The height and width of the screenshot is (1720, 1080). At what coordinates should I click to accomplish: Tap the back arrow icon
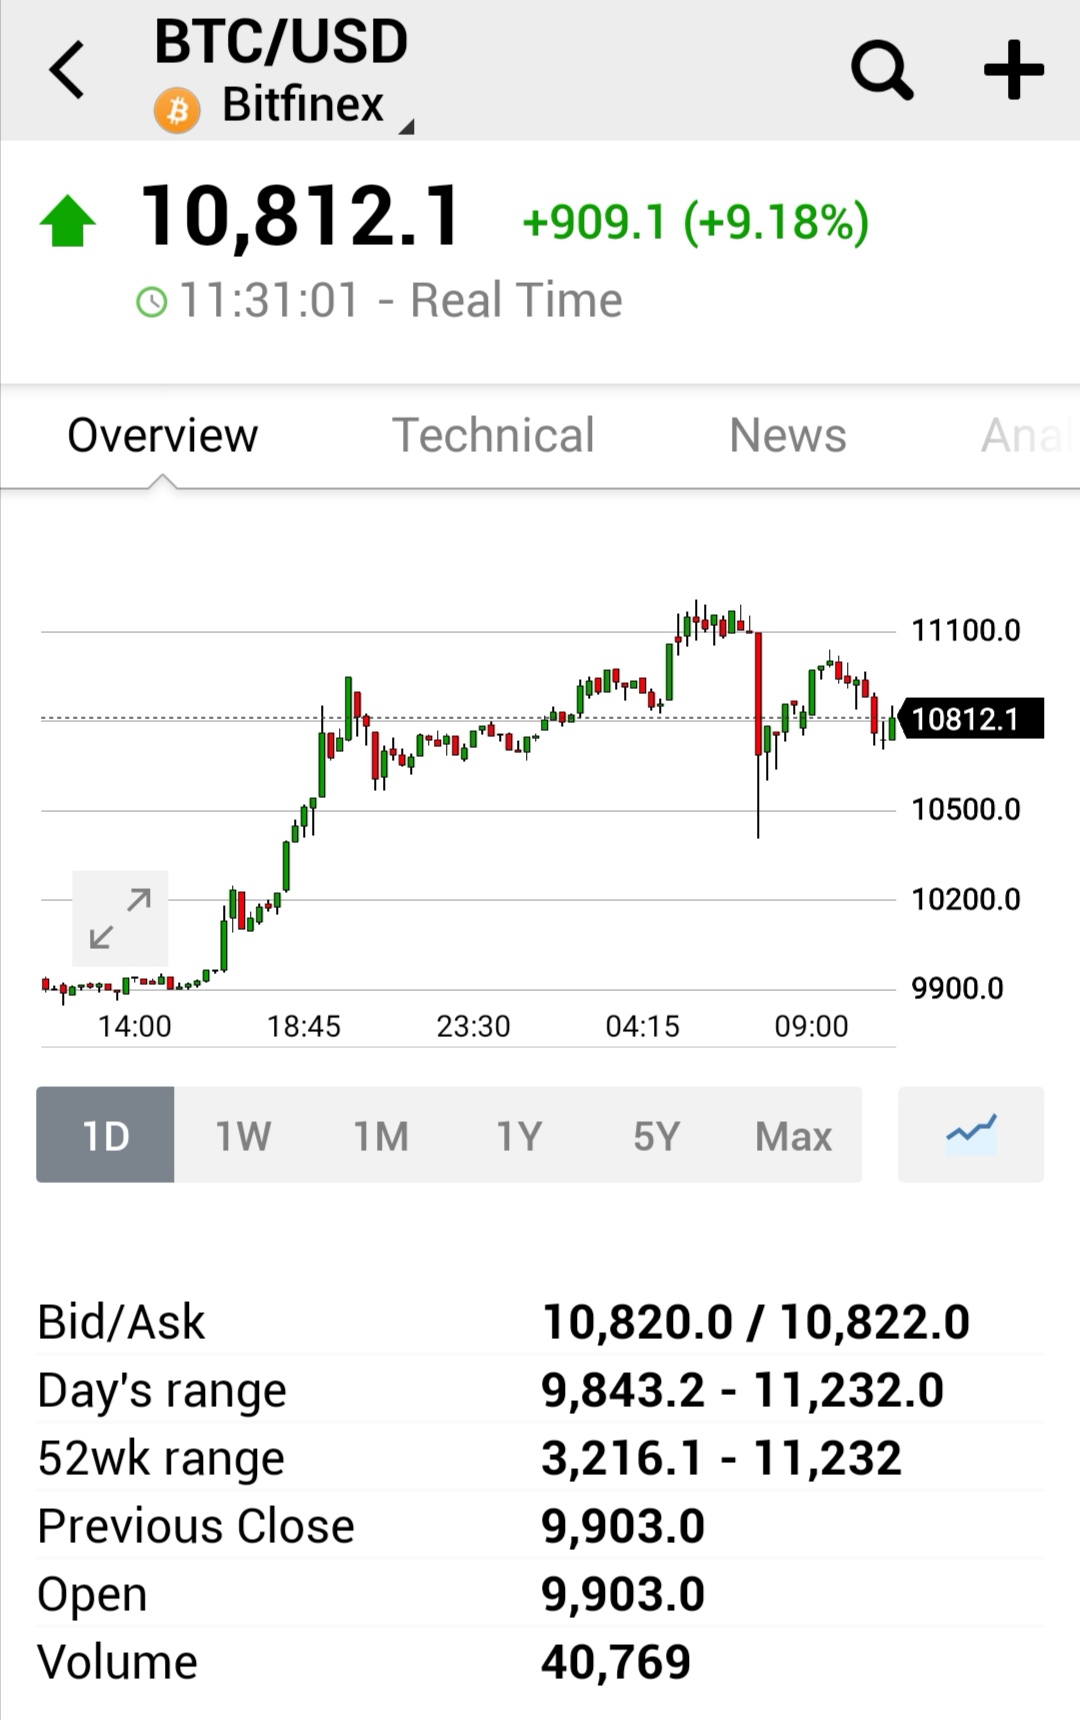pyautogui.click(x=67, y=70)
